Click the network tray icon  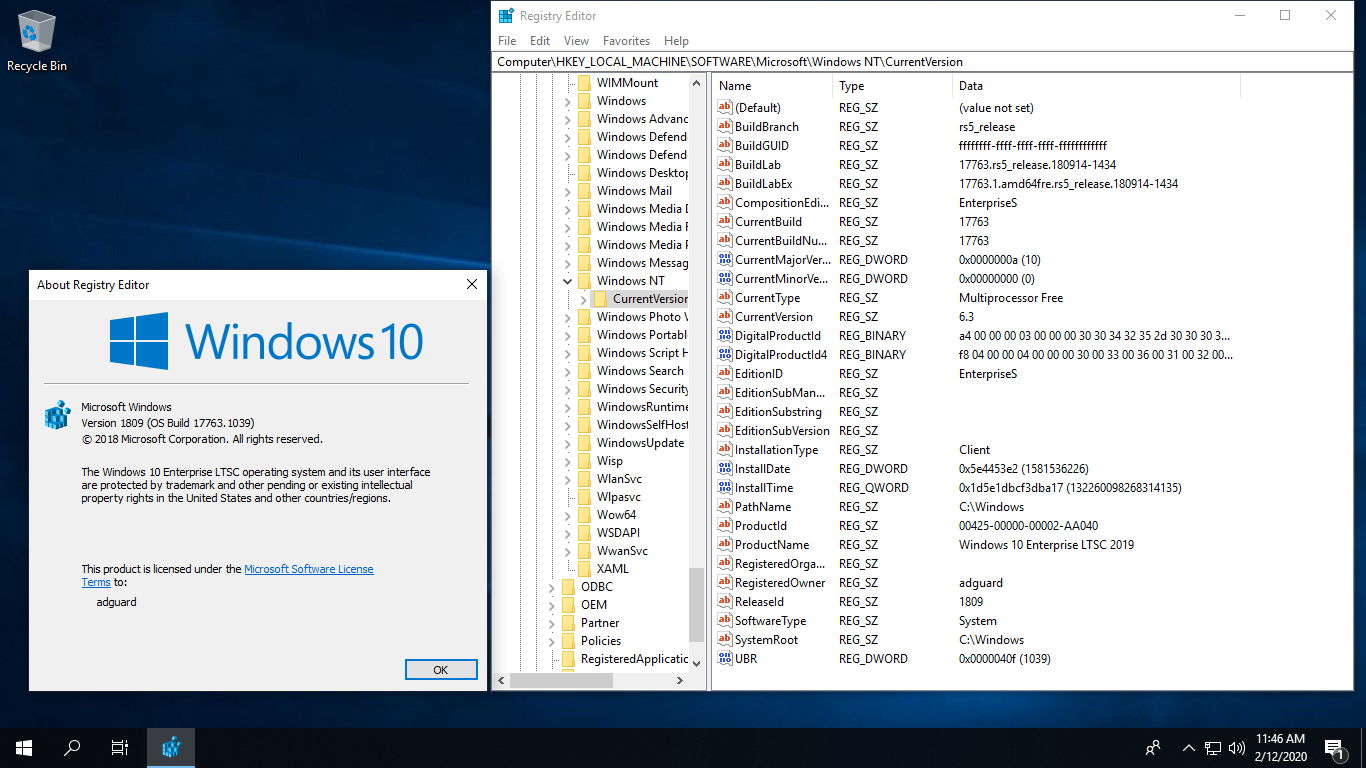(1213, 747)
